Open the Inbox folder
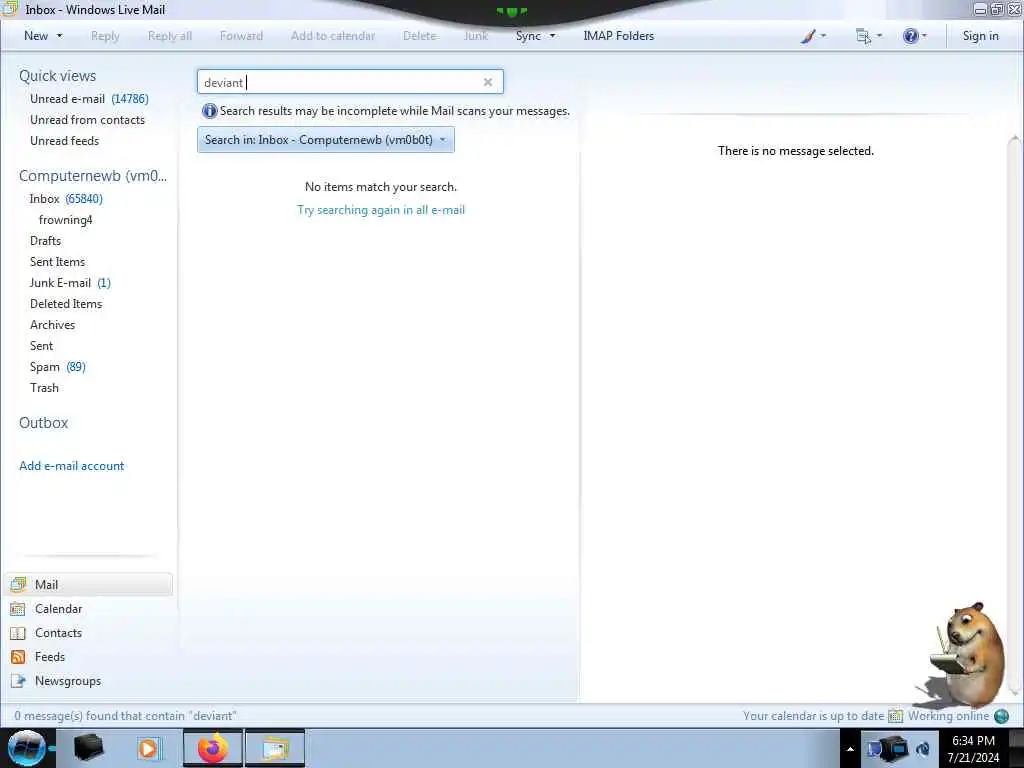The height and width of the screenshot is (768, 1024). point(44,199)
